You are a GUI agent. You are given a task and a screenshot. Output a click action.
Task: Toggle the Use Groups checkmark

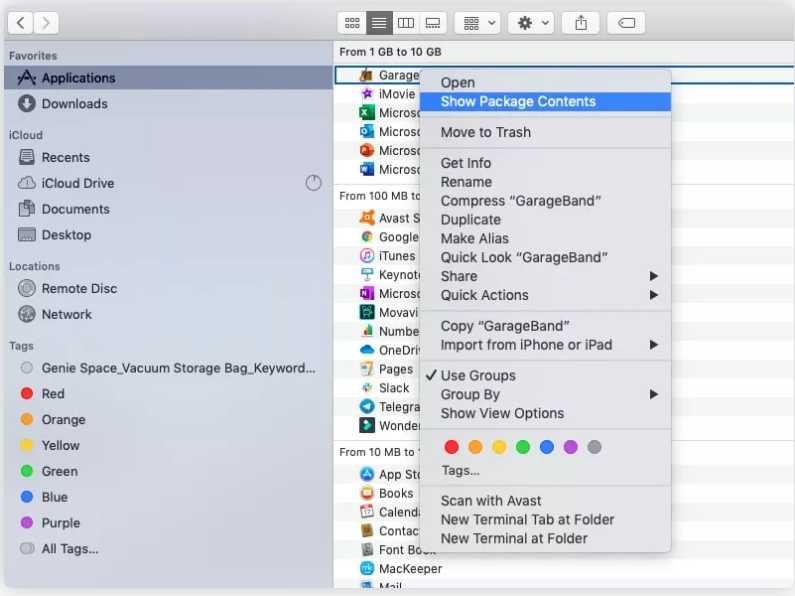(546, 376)
